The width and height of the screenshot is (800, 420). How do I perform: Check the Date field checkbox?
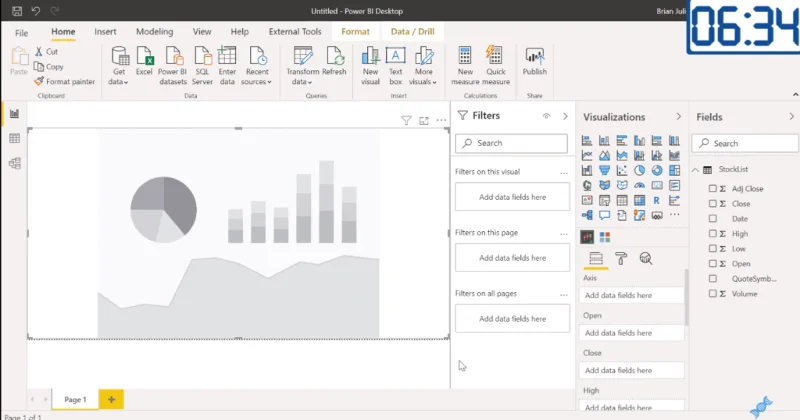pyautogui.click(x=713, y=218)
